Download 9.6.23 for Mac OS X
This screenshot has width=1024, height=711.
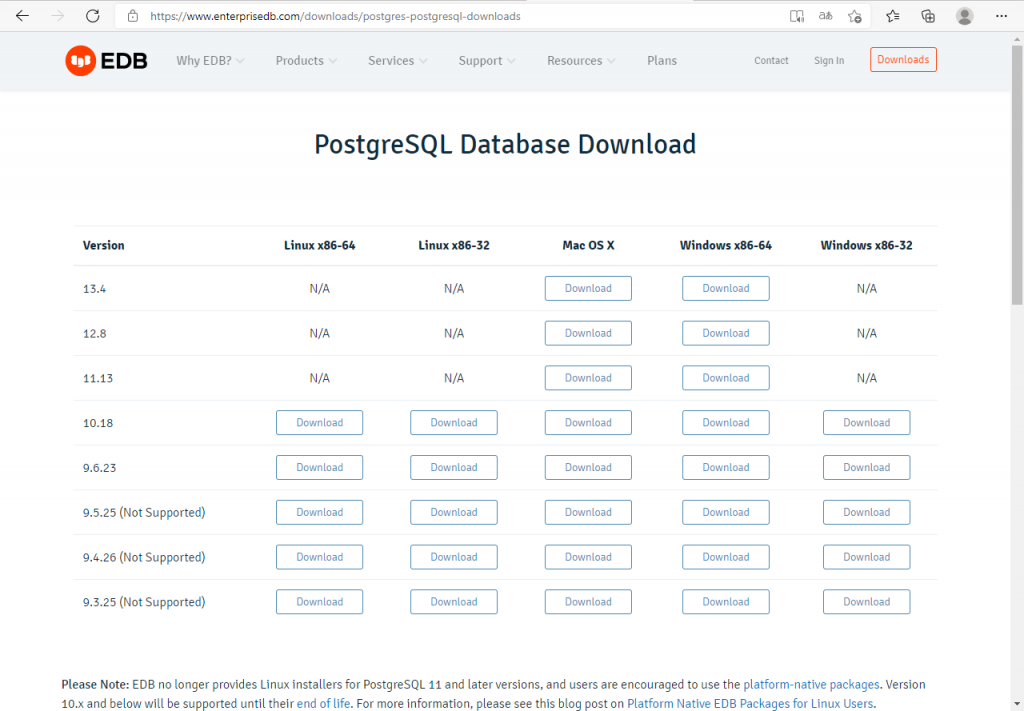[x=588, y=467]
